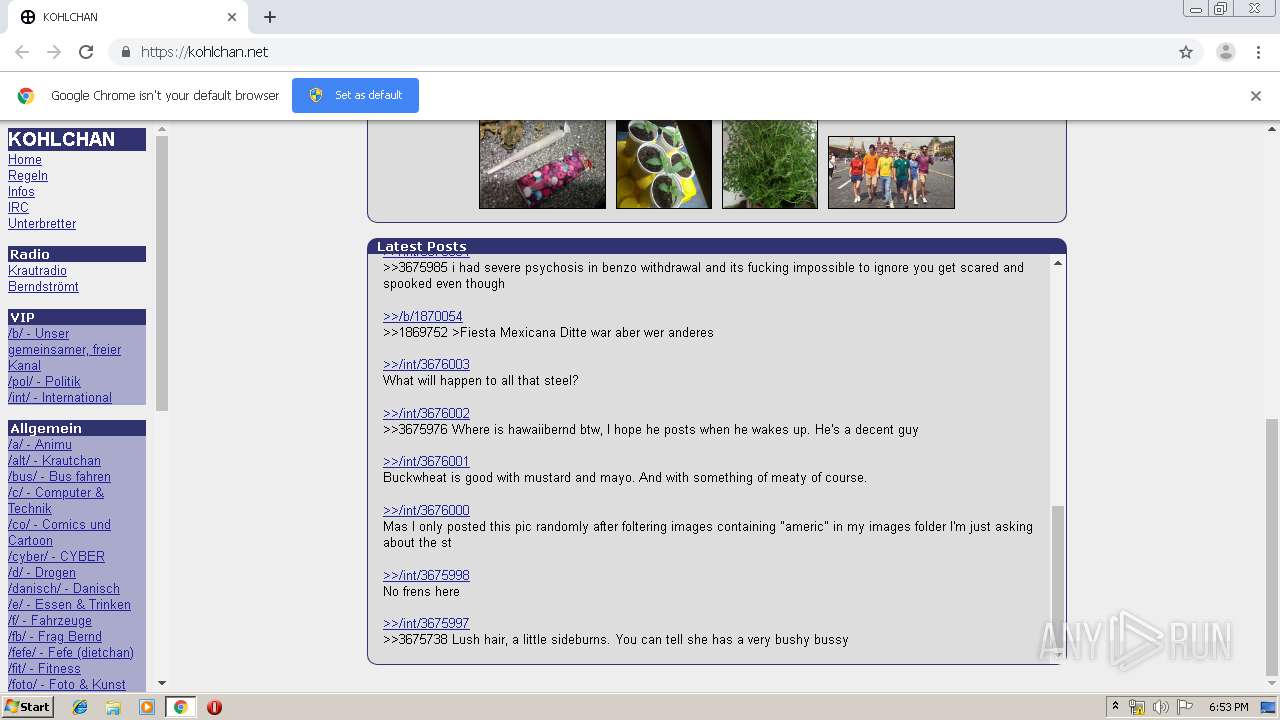
Task: Open the red stop-sign taskbar icon
Action: tap(214, 707)
